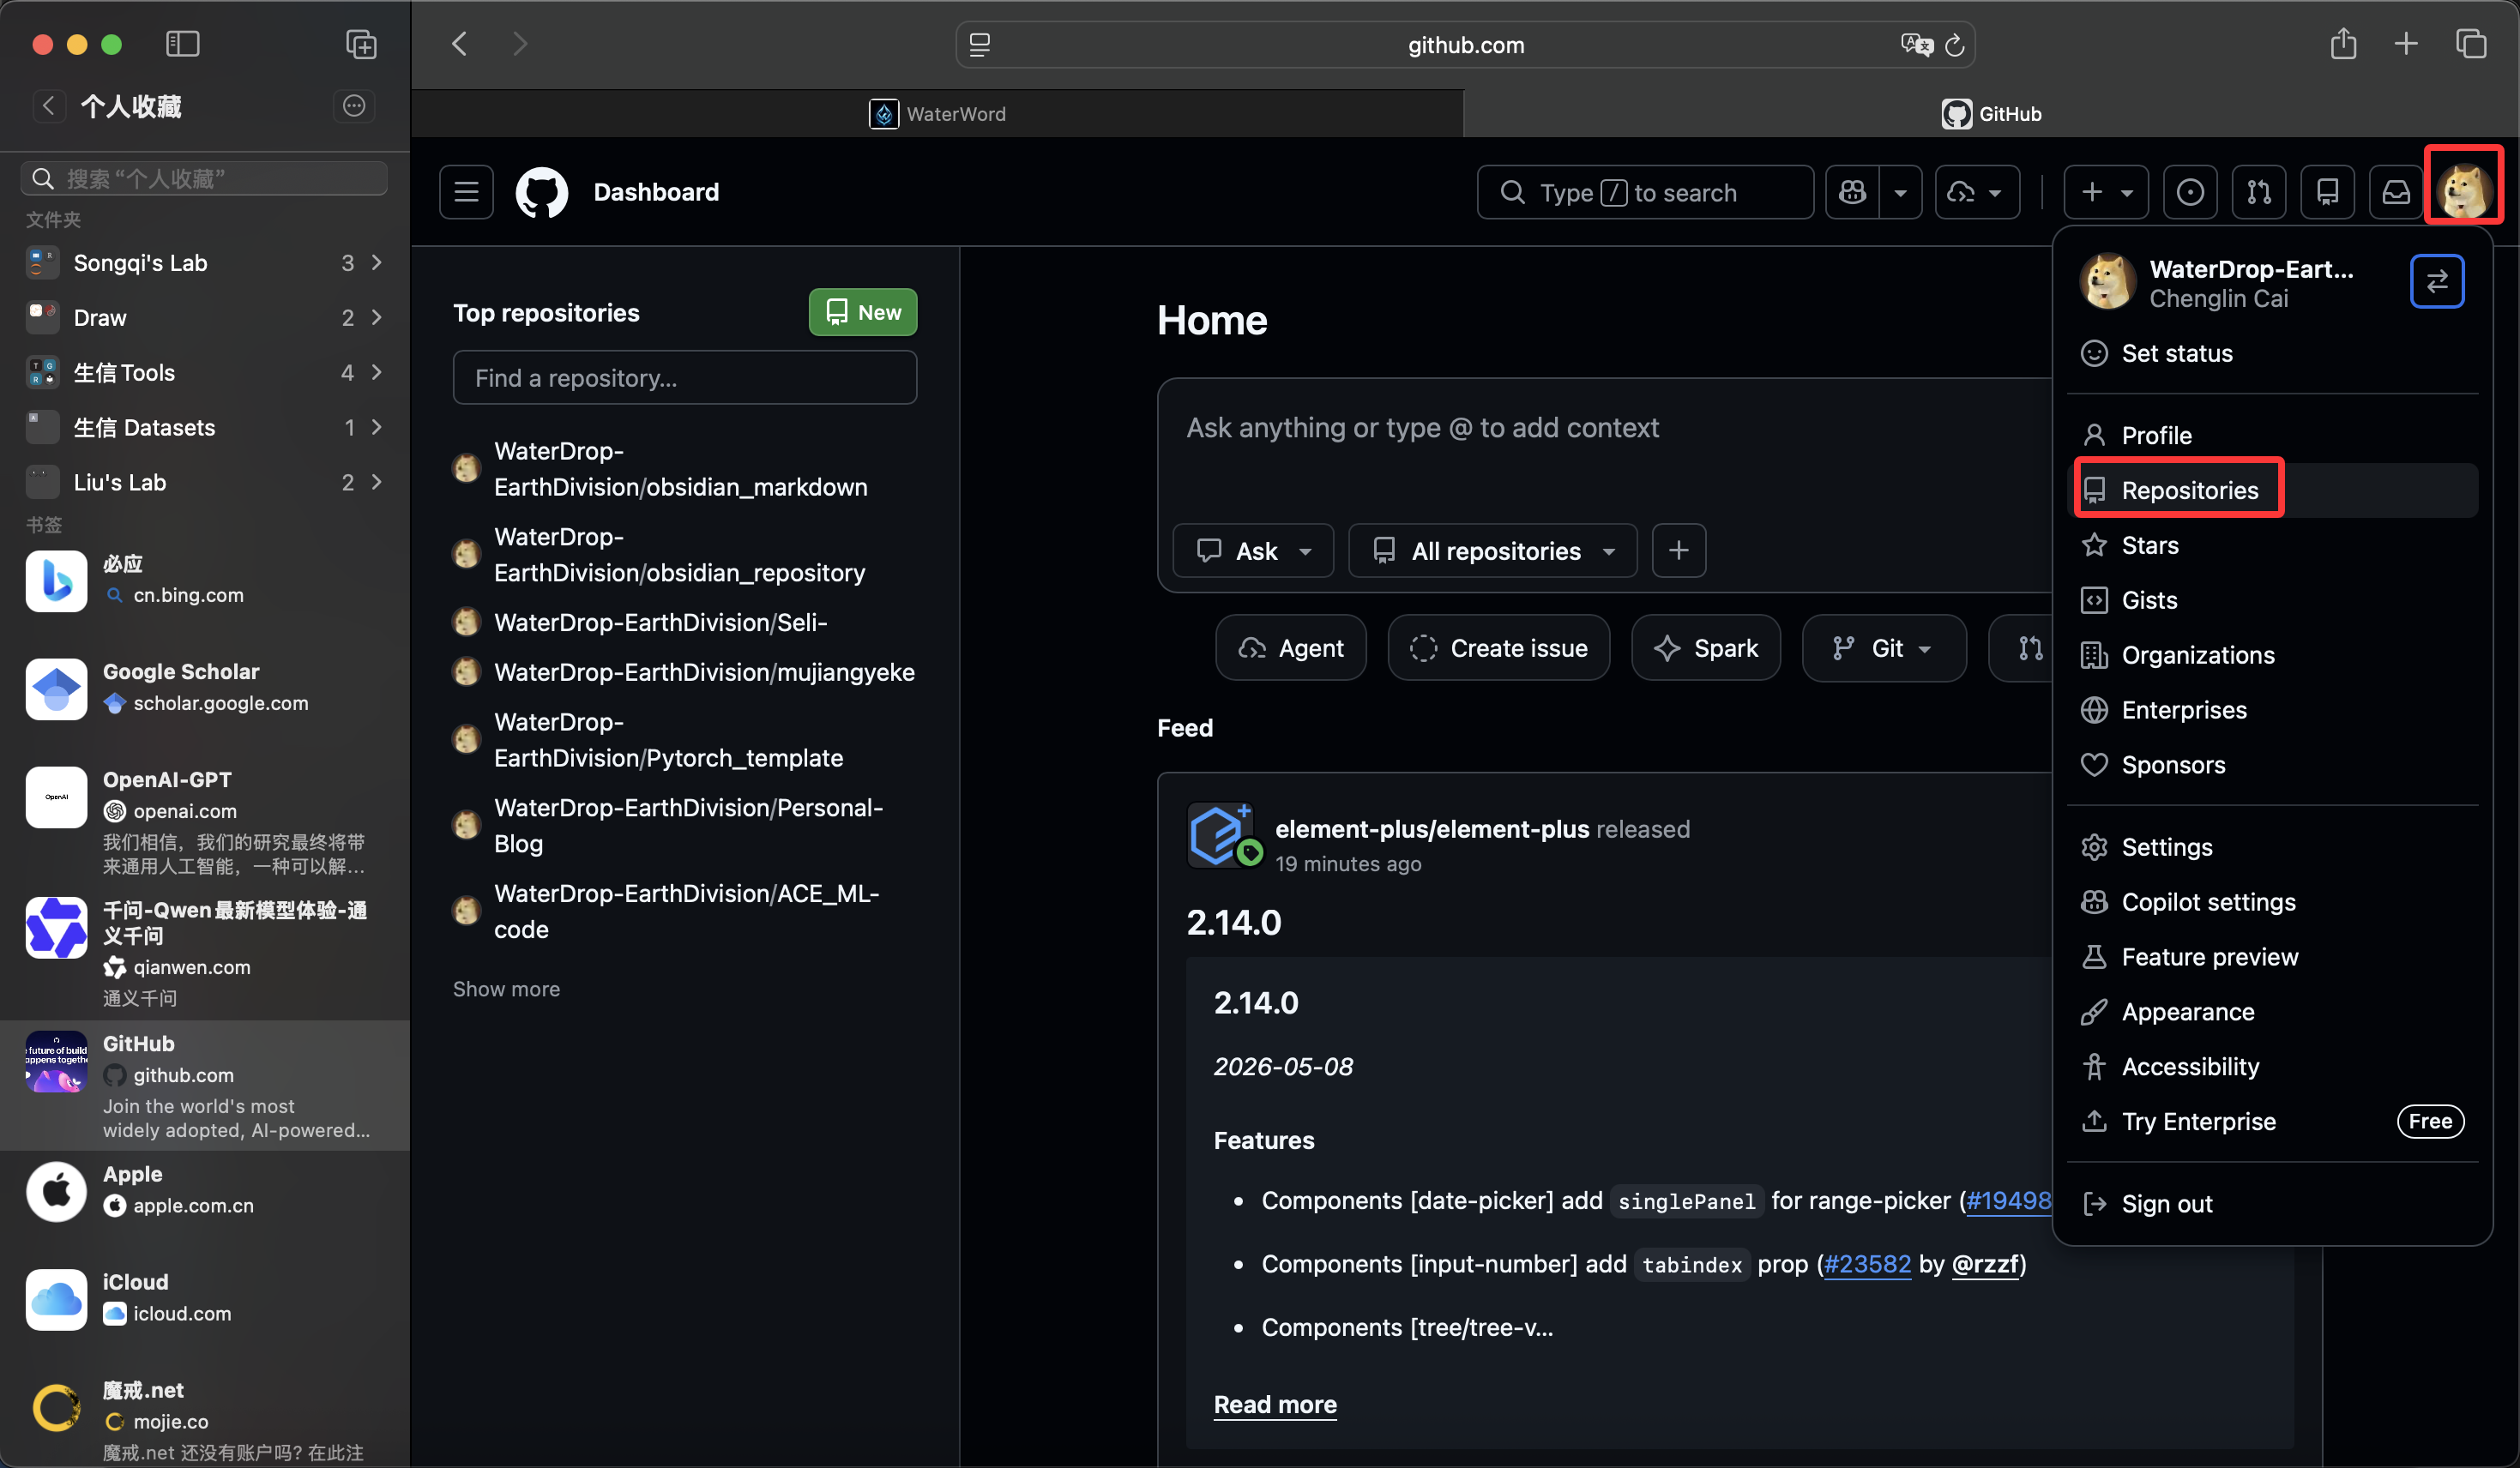
Task: Open the Copilot dropdown arrow
Action: click(1900, 192)
